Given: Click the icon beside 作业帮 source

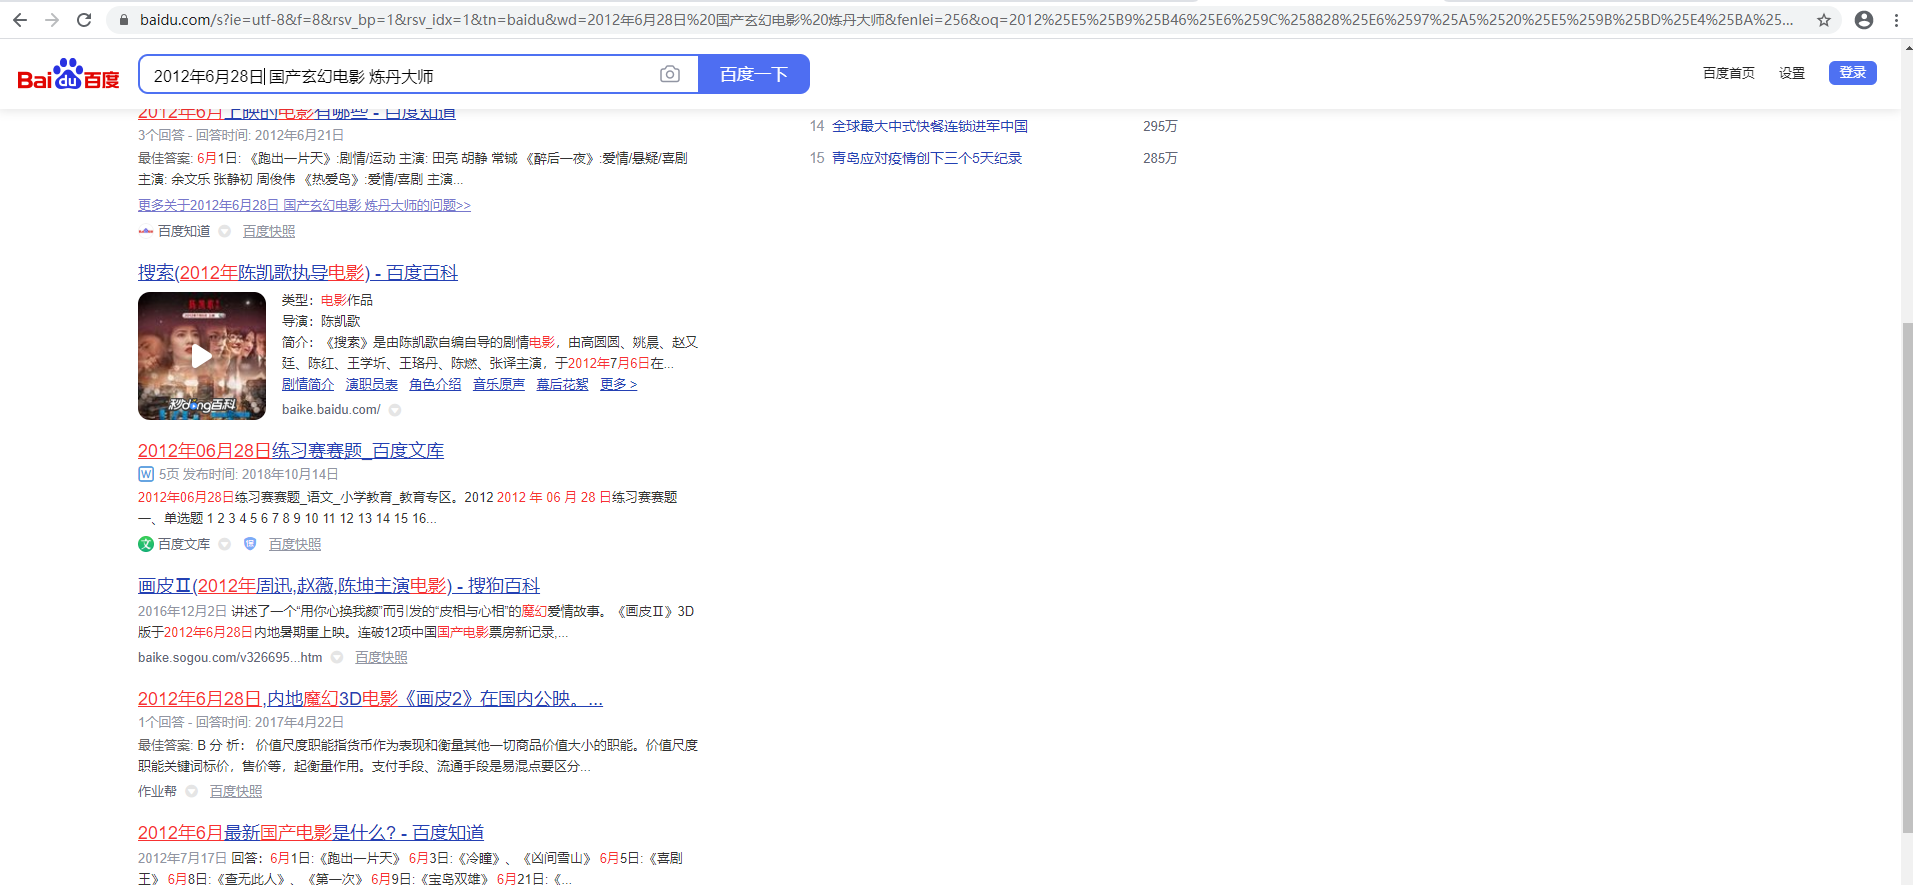Looking at the screenshot, I should (191, 791).
